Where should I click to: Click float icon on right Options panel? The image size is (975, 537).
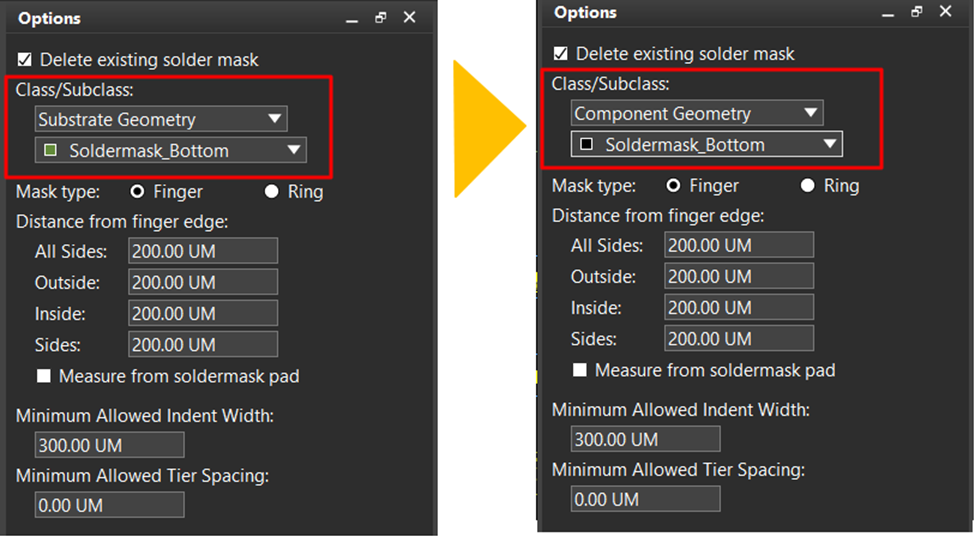[x=917, y=12]
